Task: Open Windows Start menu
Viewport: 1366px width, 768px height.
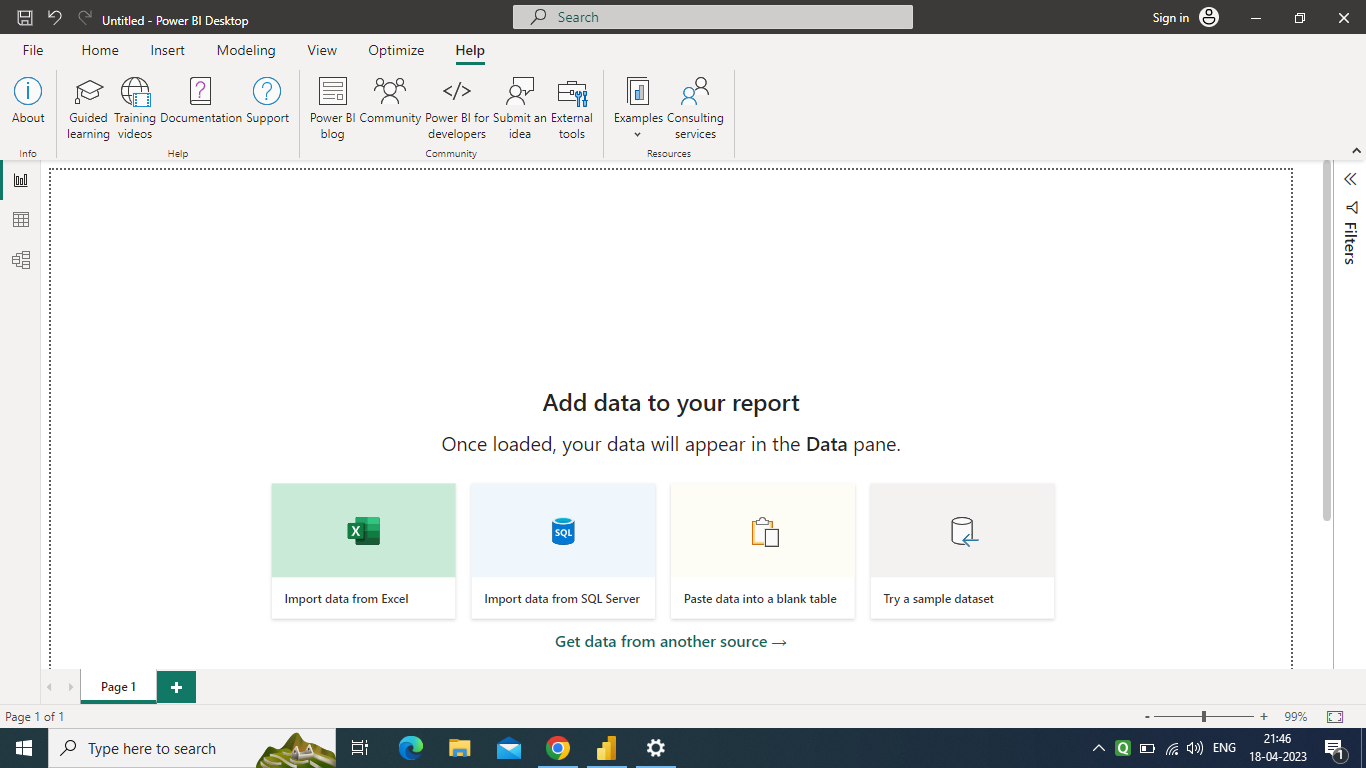Action: (23, 748)
